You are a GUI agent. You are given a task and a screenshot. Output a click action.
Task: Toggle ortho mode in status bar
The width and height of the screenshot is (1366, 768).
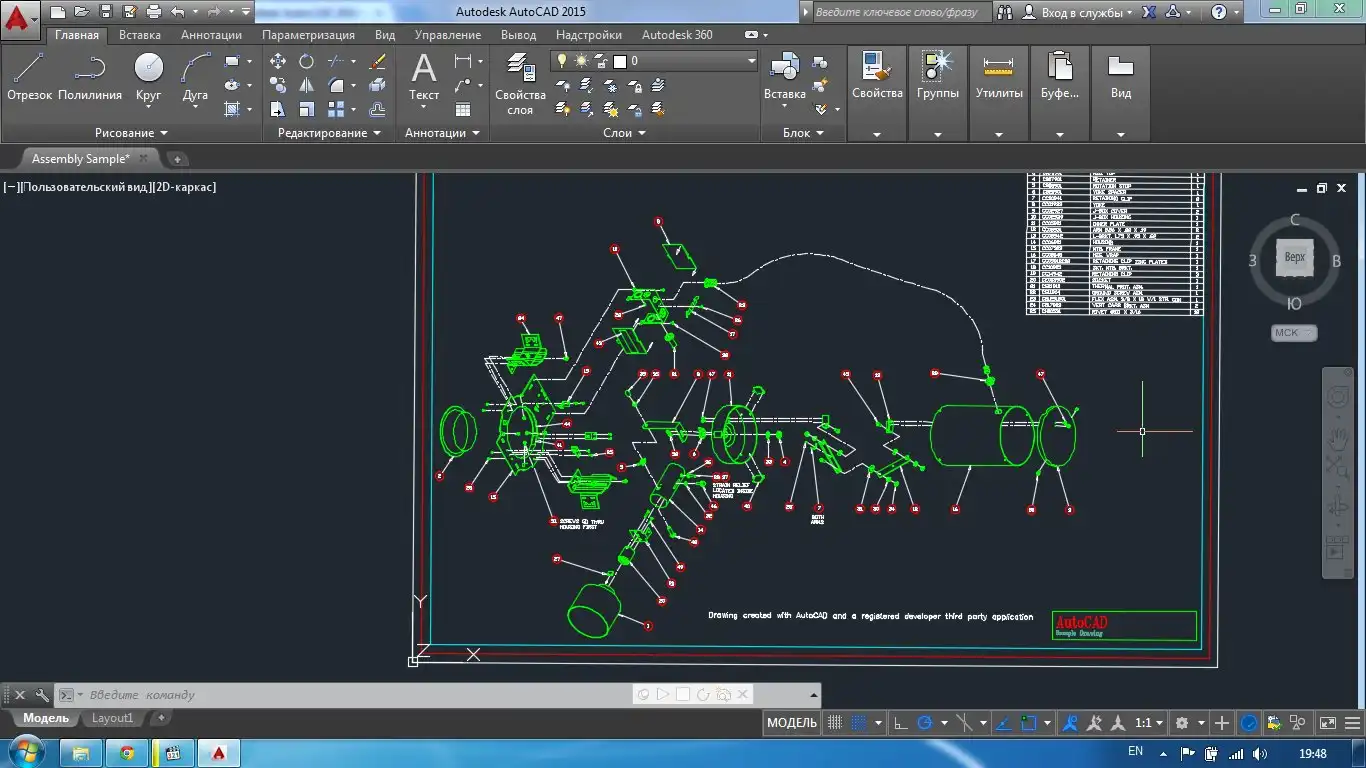[900, 723]
